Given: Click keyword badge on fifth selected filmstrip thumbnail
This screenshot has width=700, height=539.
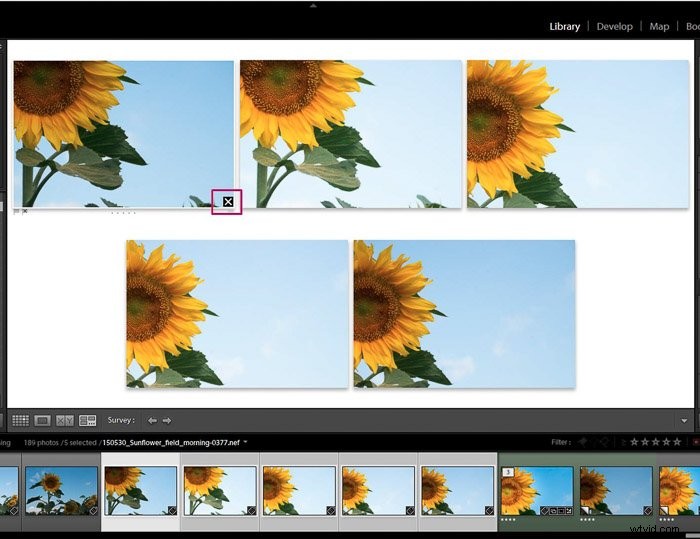Looking at the screenshot, I should [489, 510].
